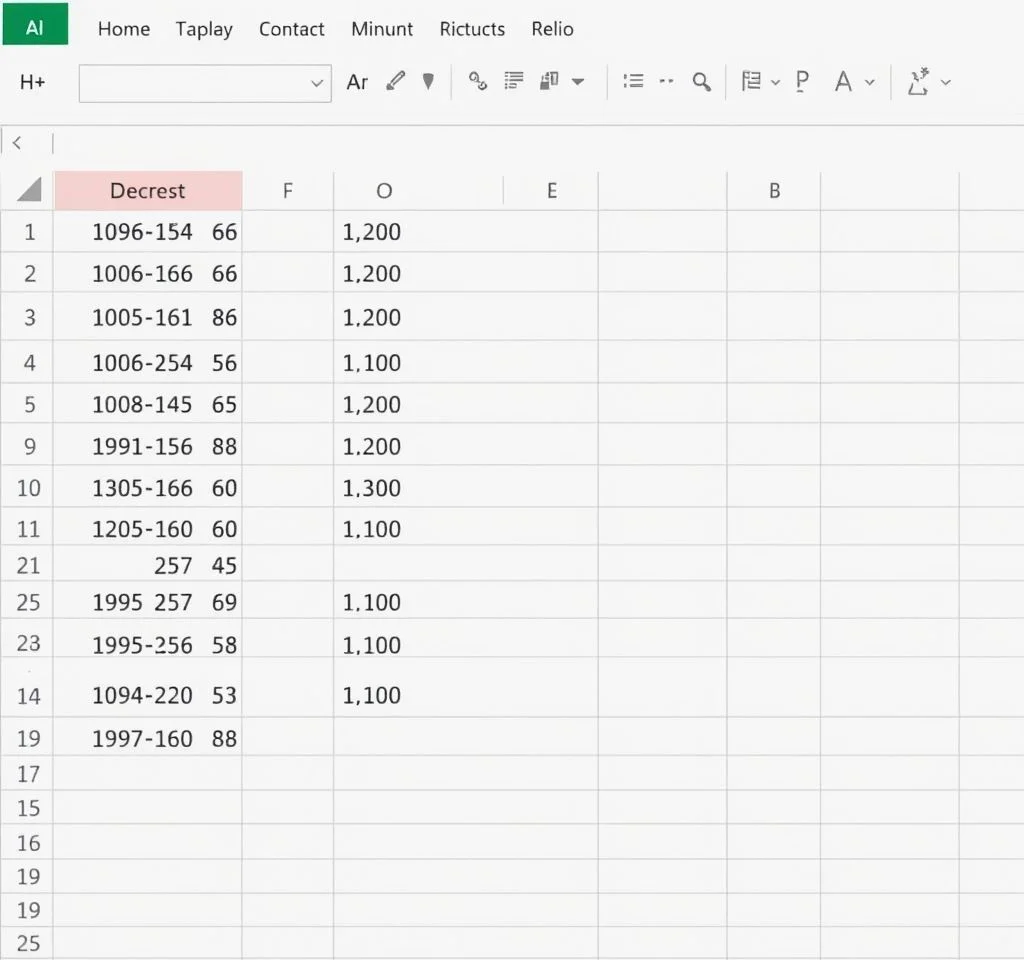
Task: Open the name box dropdown
Action: [x=317, y=84]
